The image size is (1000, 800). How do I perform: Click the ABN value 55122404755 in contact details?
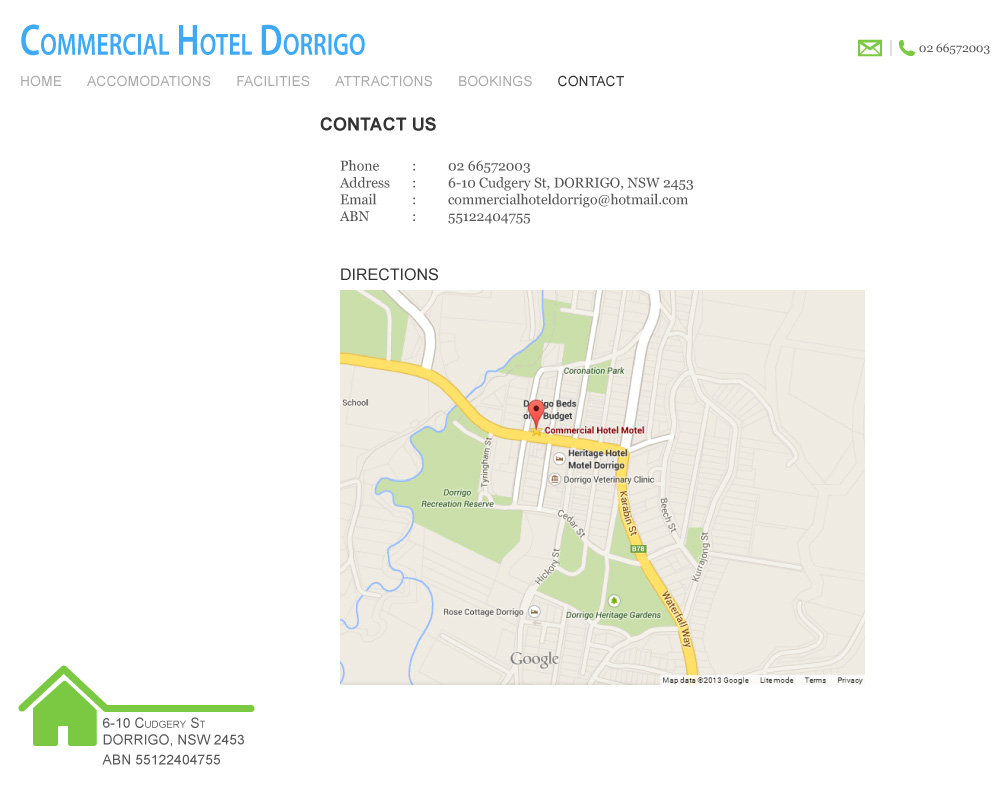coord(489,218)
